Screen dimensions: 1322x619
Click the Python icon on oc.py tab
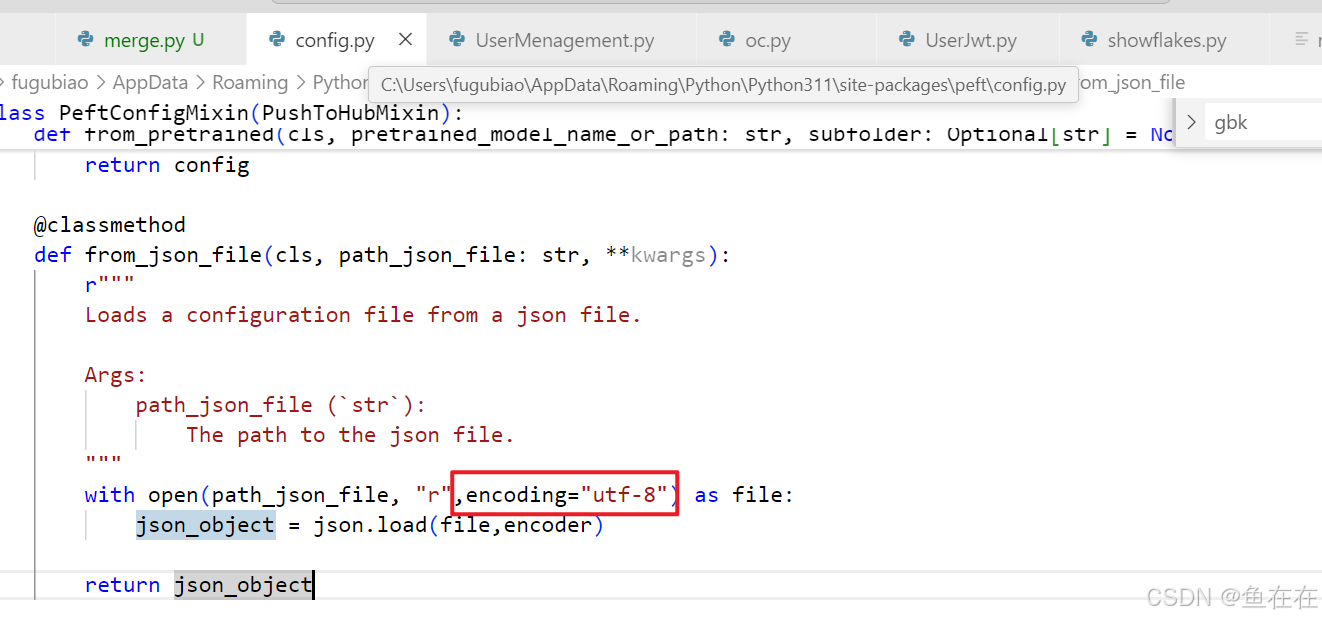coord(727,40)
